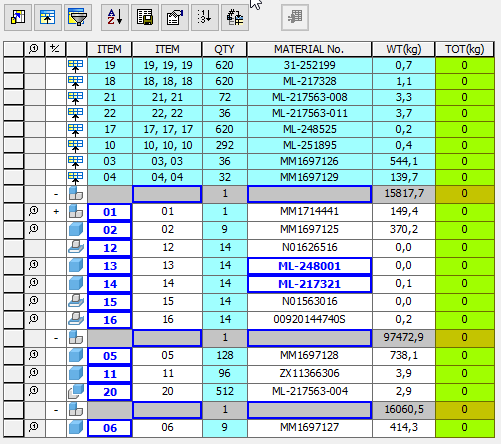Click the item number table update icon
The height and width of the screenshot is (444, 501).
tap(235, 17)
